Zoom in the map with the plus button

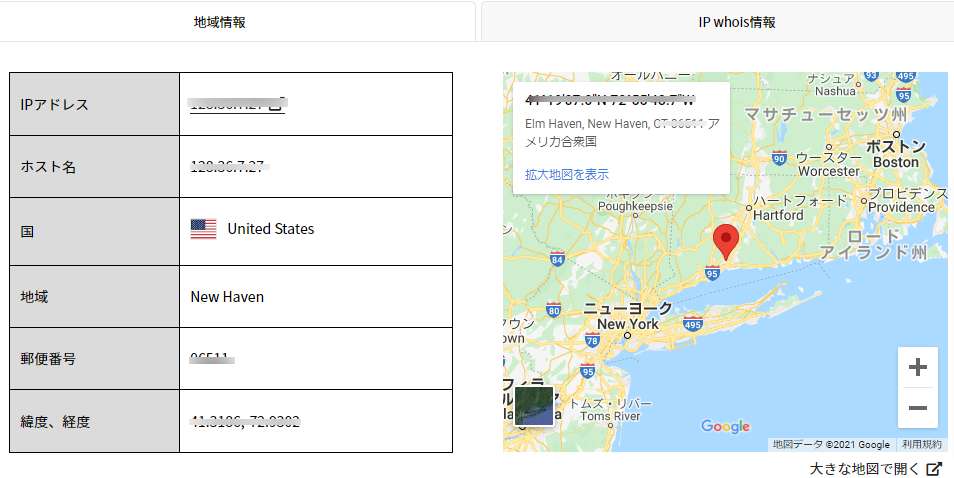click(917, 367)
